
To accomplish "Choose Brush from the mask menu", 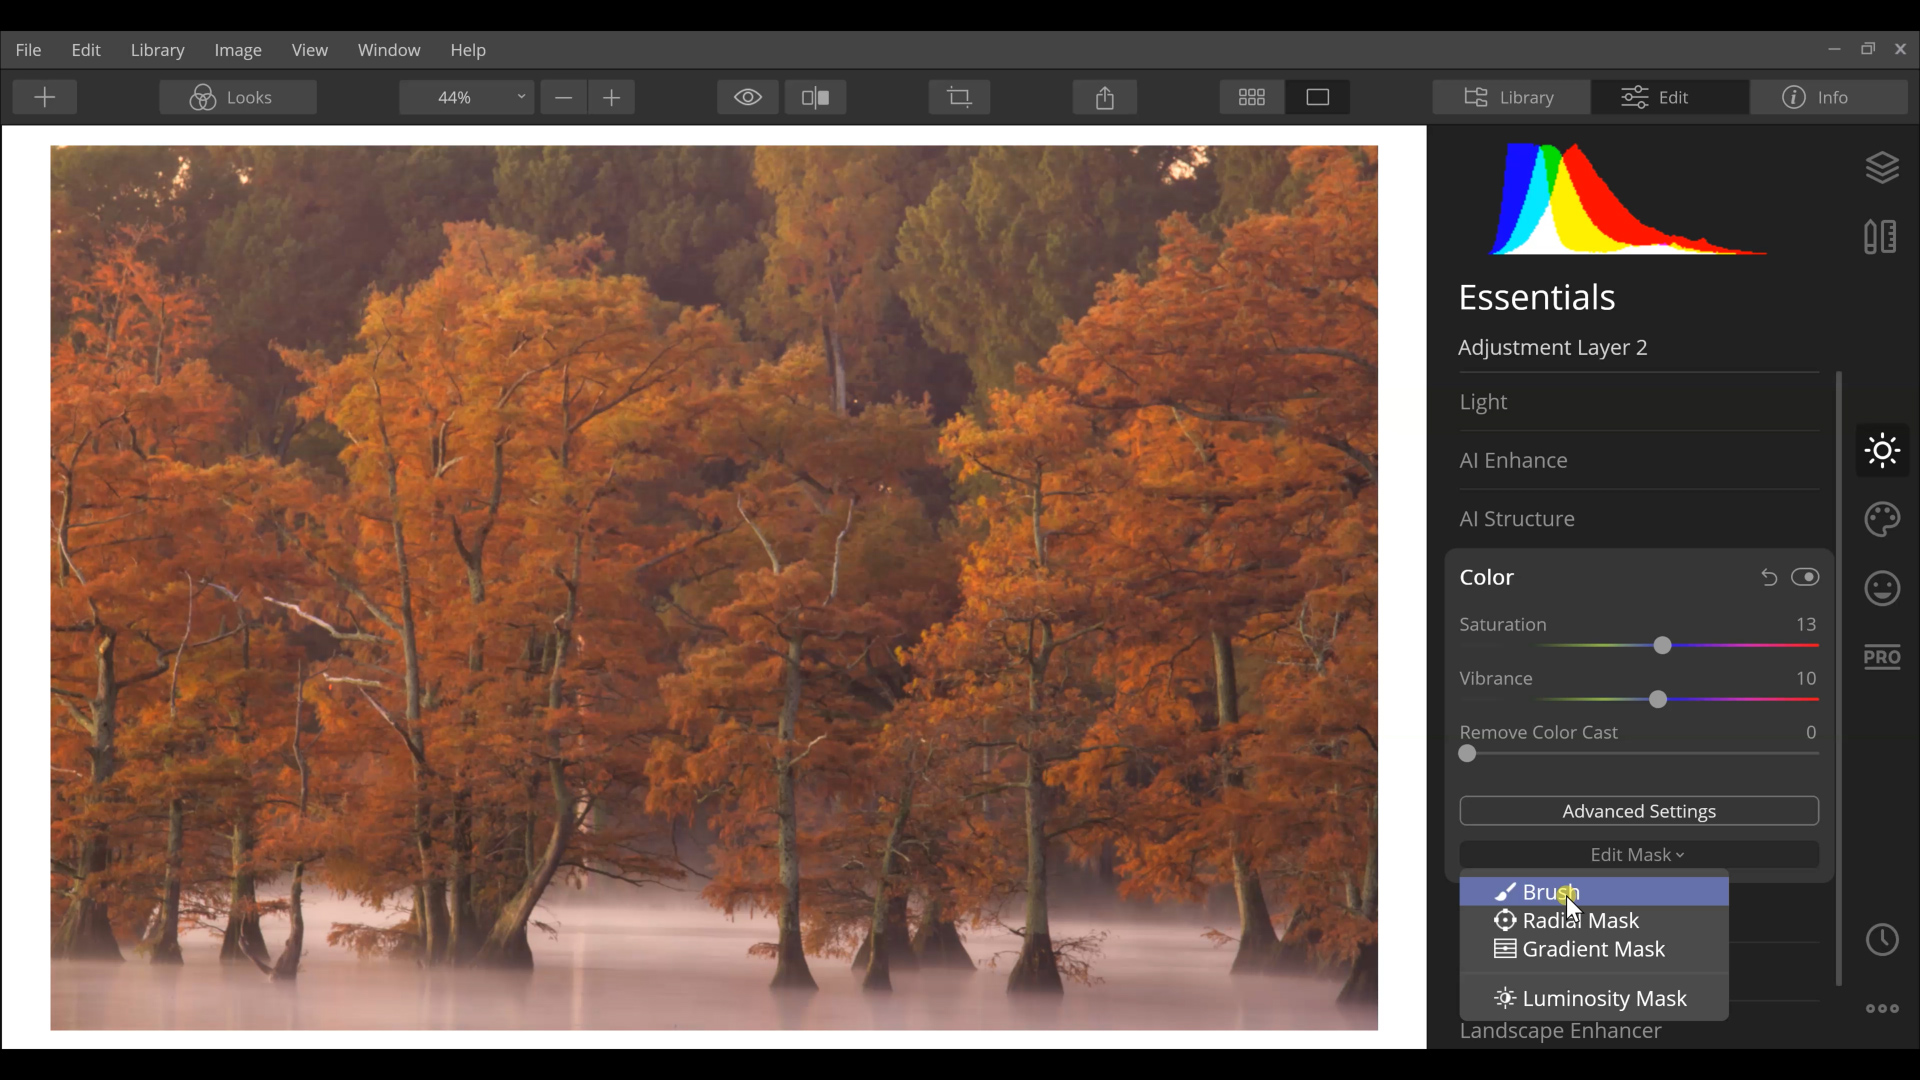I will coord(1594,892).
